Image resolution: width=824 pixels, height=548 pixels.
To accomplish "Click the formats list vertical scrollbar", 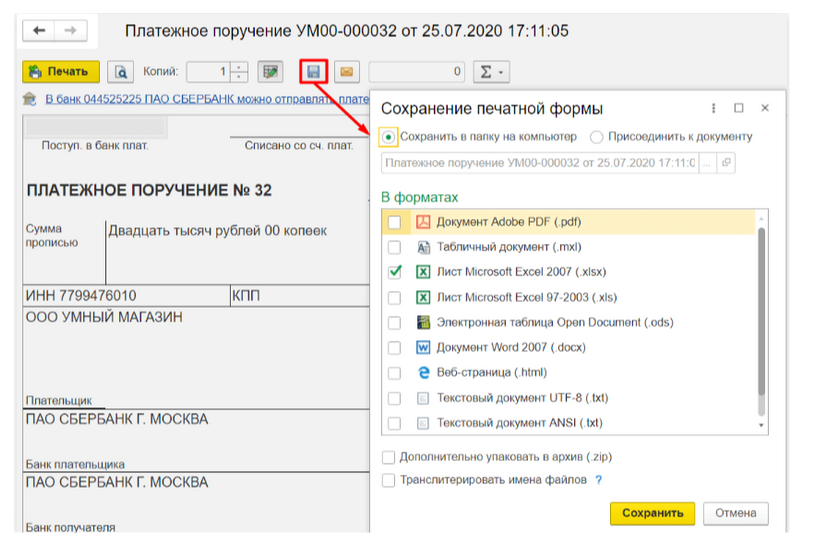I will pyautogui.click(x=761, y=310).
